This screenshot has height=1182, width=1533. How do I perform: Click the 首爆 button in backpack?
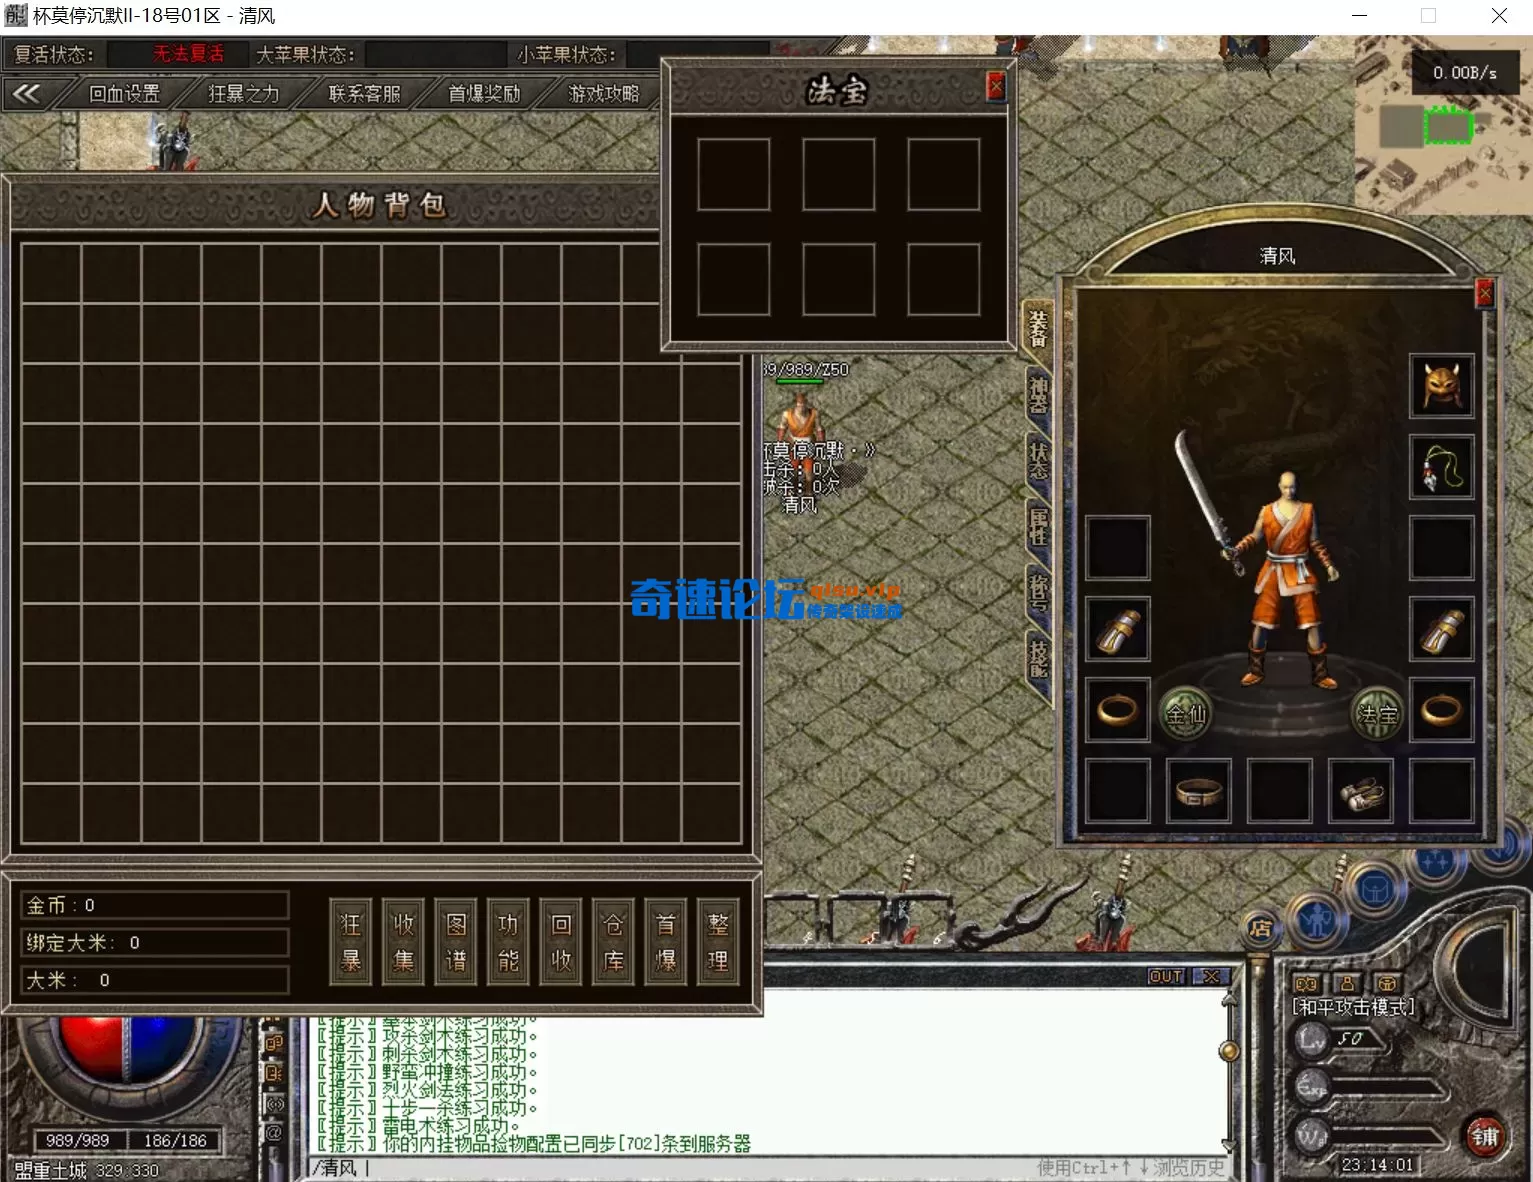point(666,942)
